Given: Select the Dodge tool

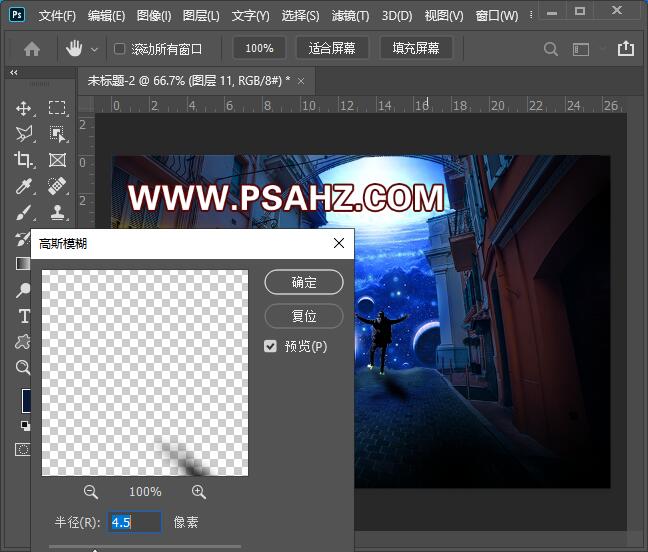Looking at the screenshot, I should (x=23, y=290).
